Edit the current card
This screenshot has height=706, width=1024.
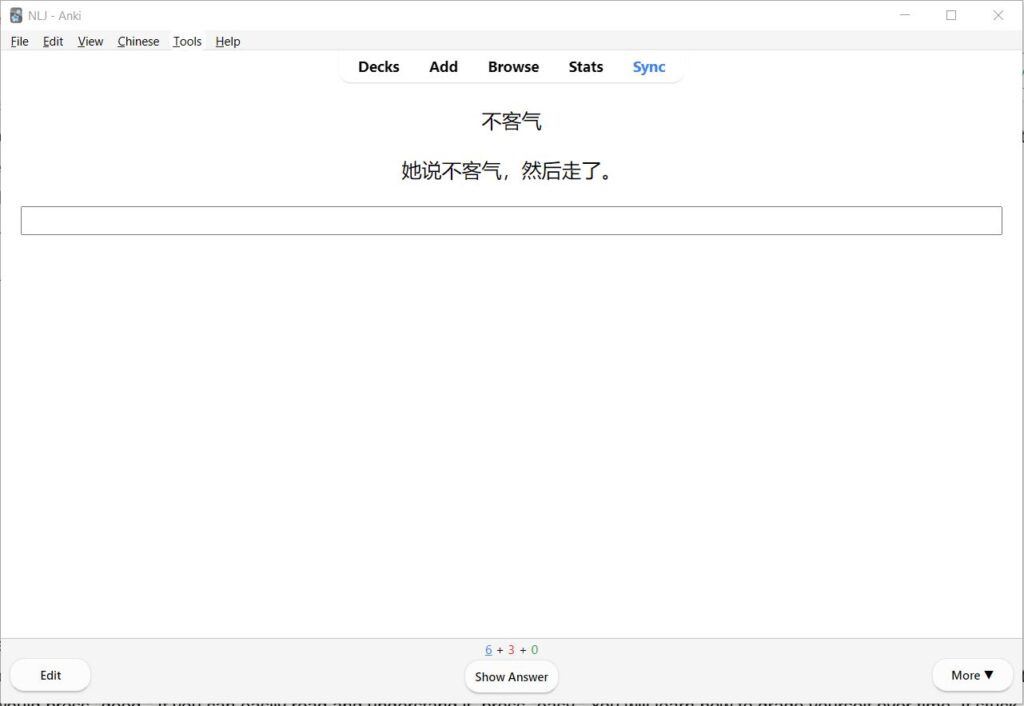coord(50,675)
